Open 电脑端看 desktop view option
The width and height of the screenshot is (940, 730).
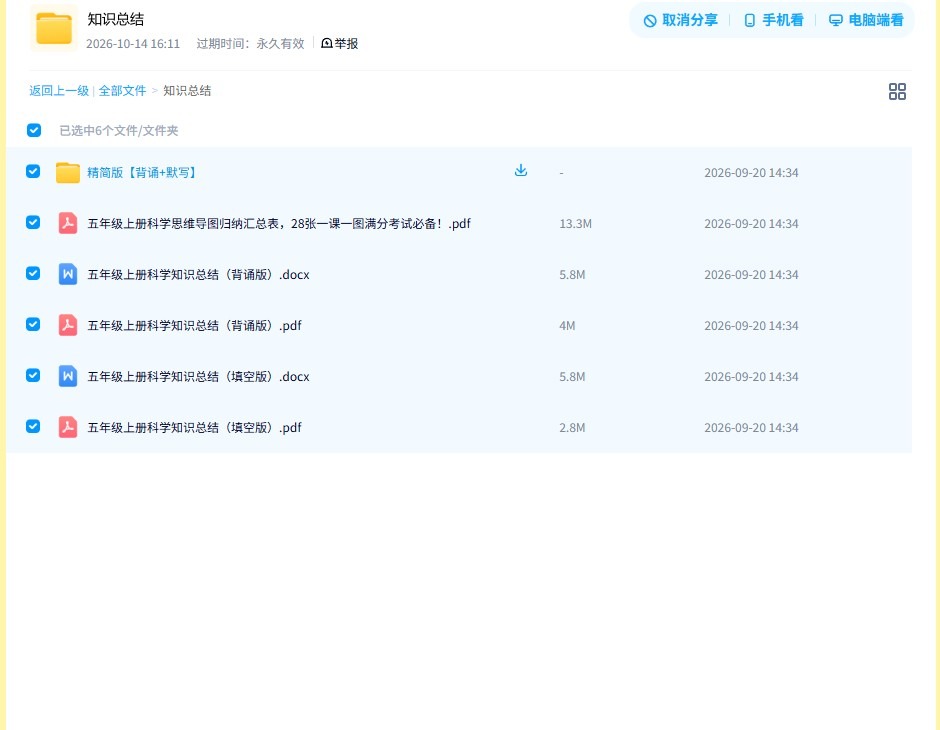pyautogui.click(x=866, y=20)
